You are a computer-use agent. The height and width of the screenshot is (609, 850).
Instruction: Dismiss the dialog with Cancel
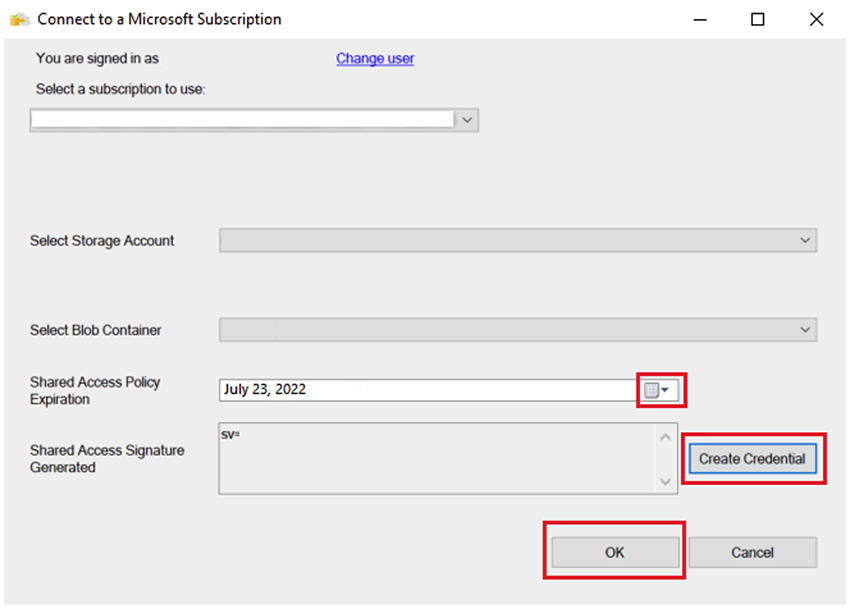[x=752, y=552]
